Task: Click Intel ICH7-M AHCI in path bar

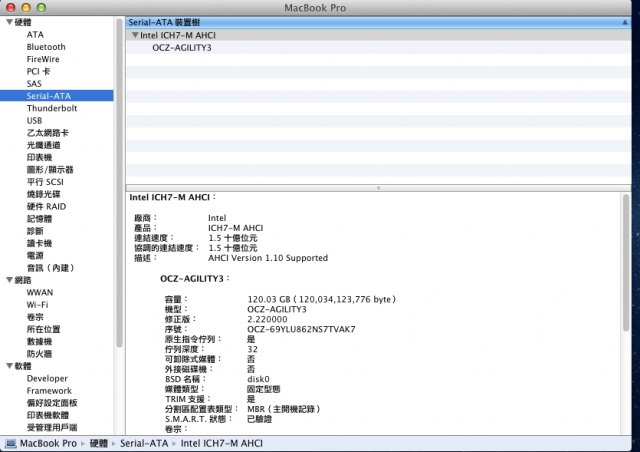Action: coord(222,443)
